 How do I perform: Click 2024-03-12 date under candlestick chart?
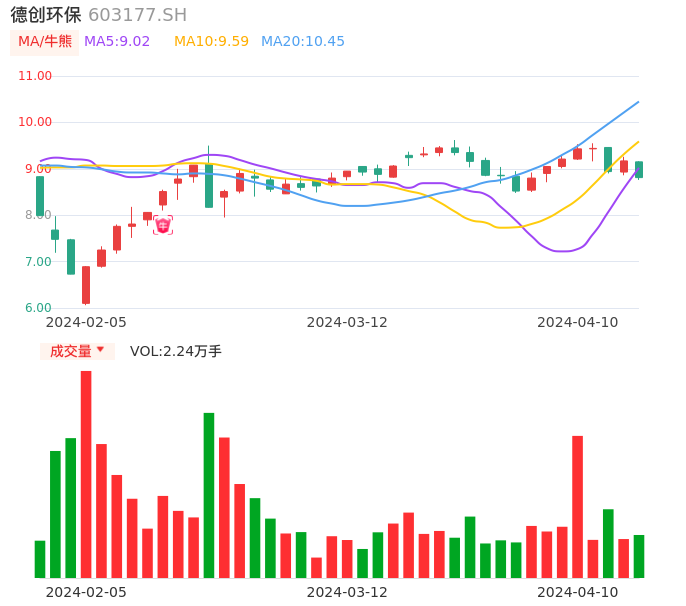coord(347,322)
